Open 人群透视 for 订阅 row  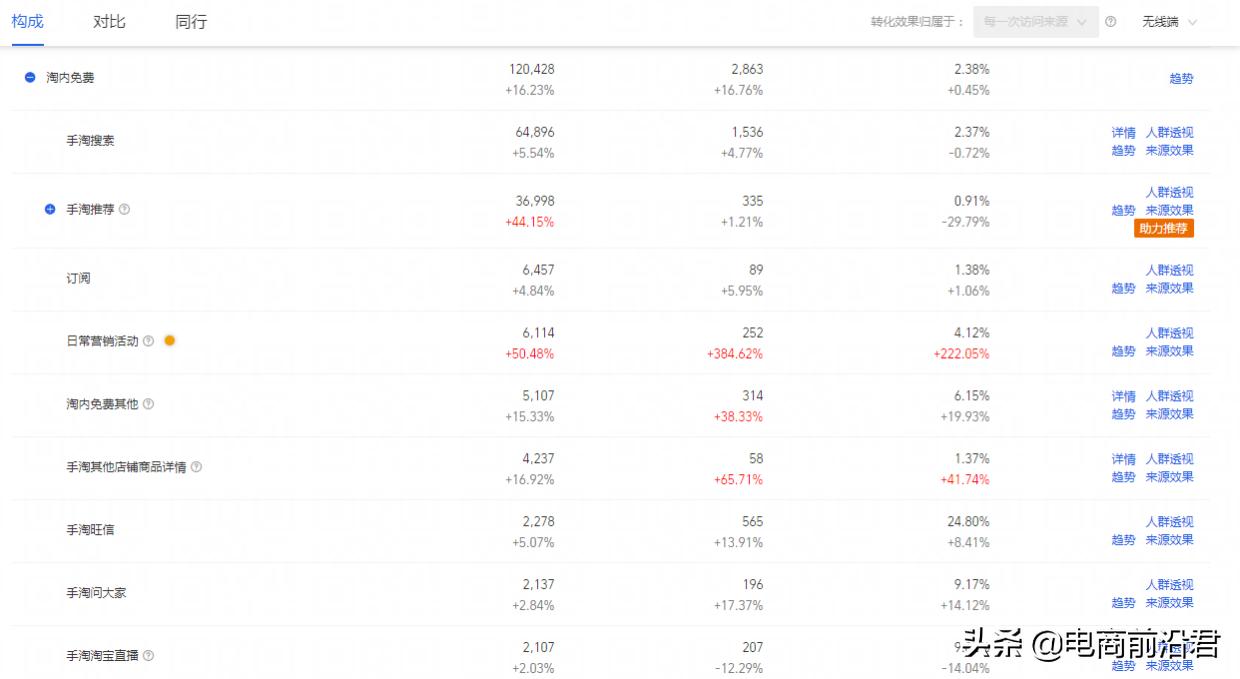[1169, 270]
